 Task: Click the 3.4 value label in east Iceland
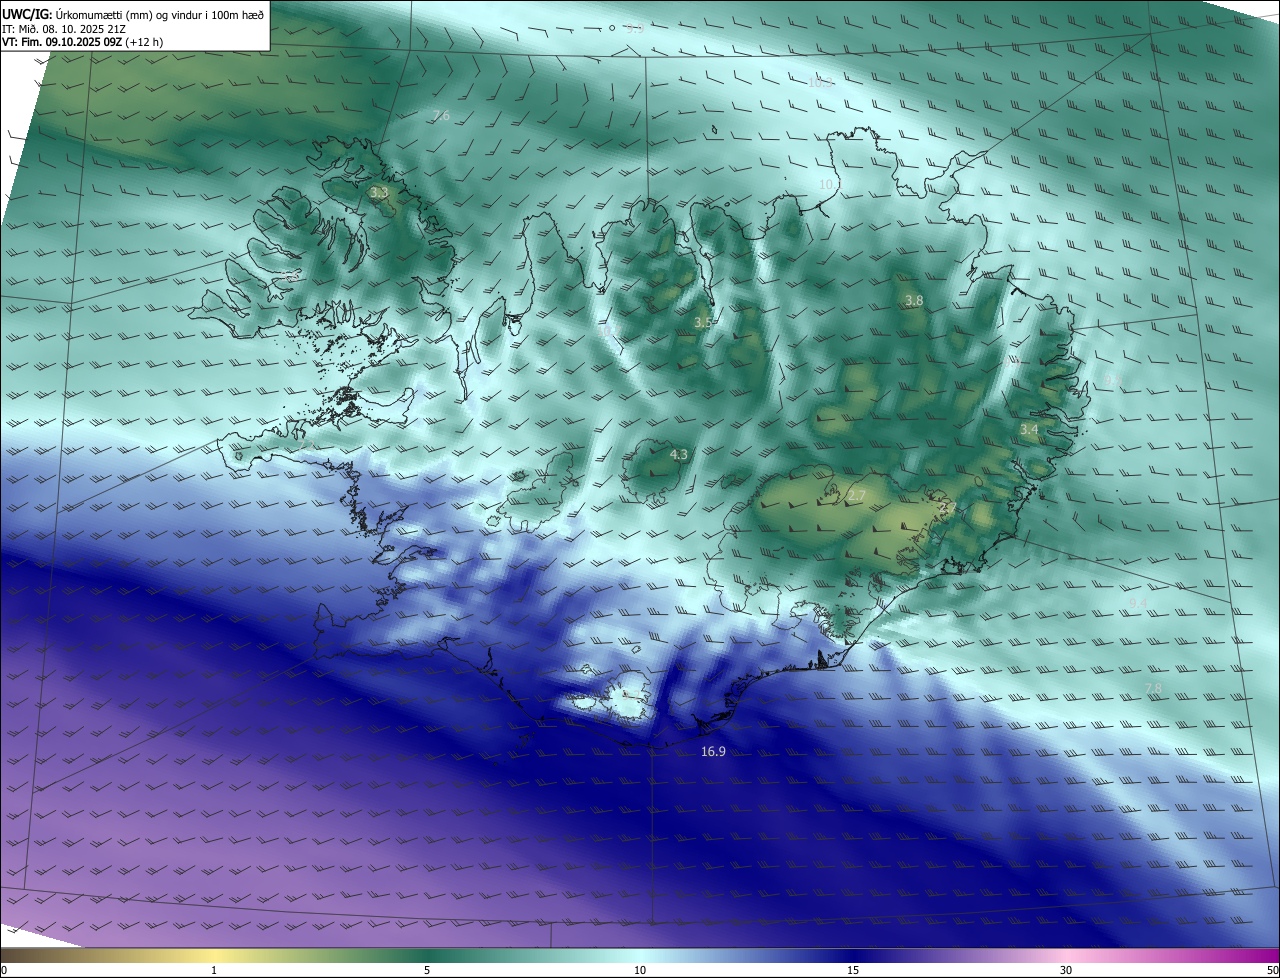click(x=1029, y=429)
